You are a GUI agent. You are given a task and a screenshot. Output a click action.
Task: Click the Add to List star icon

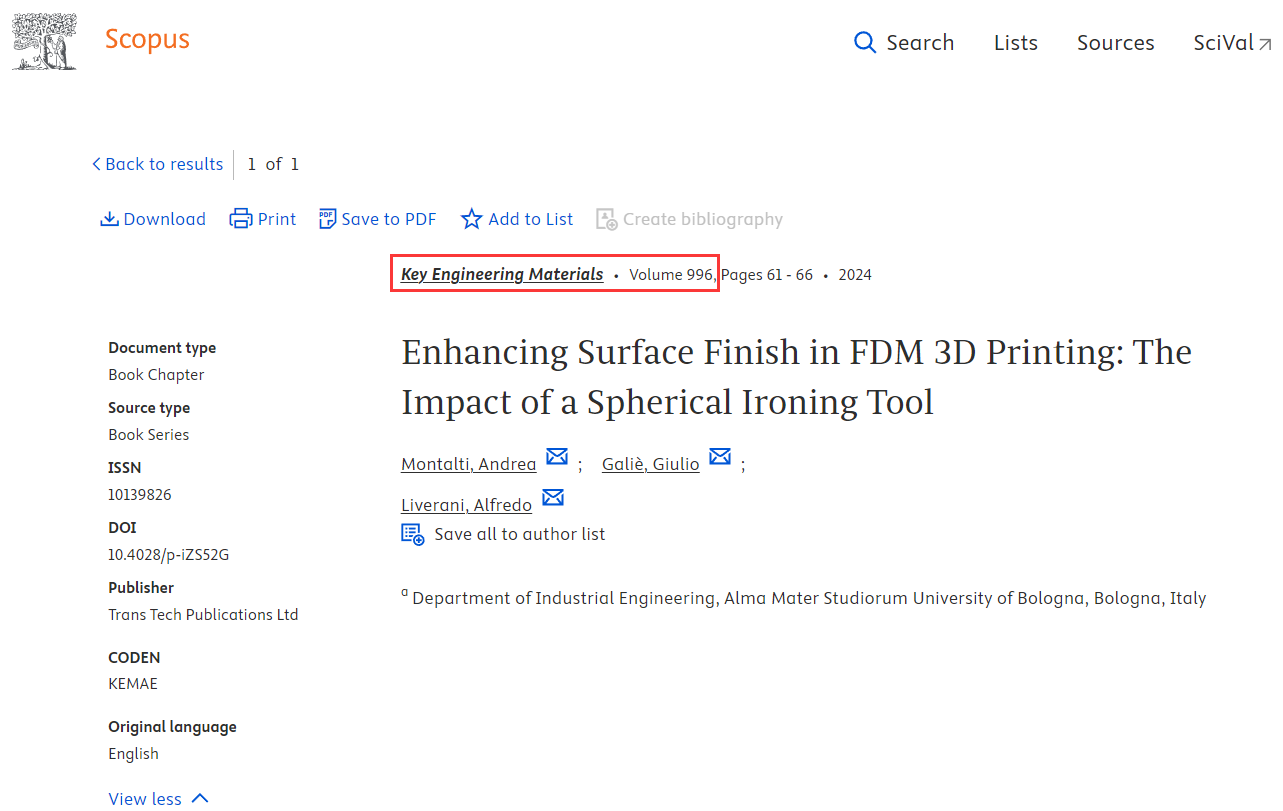pyautogui.click(x=471, y=219)
